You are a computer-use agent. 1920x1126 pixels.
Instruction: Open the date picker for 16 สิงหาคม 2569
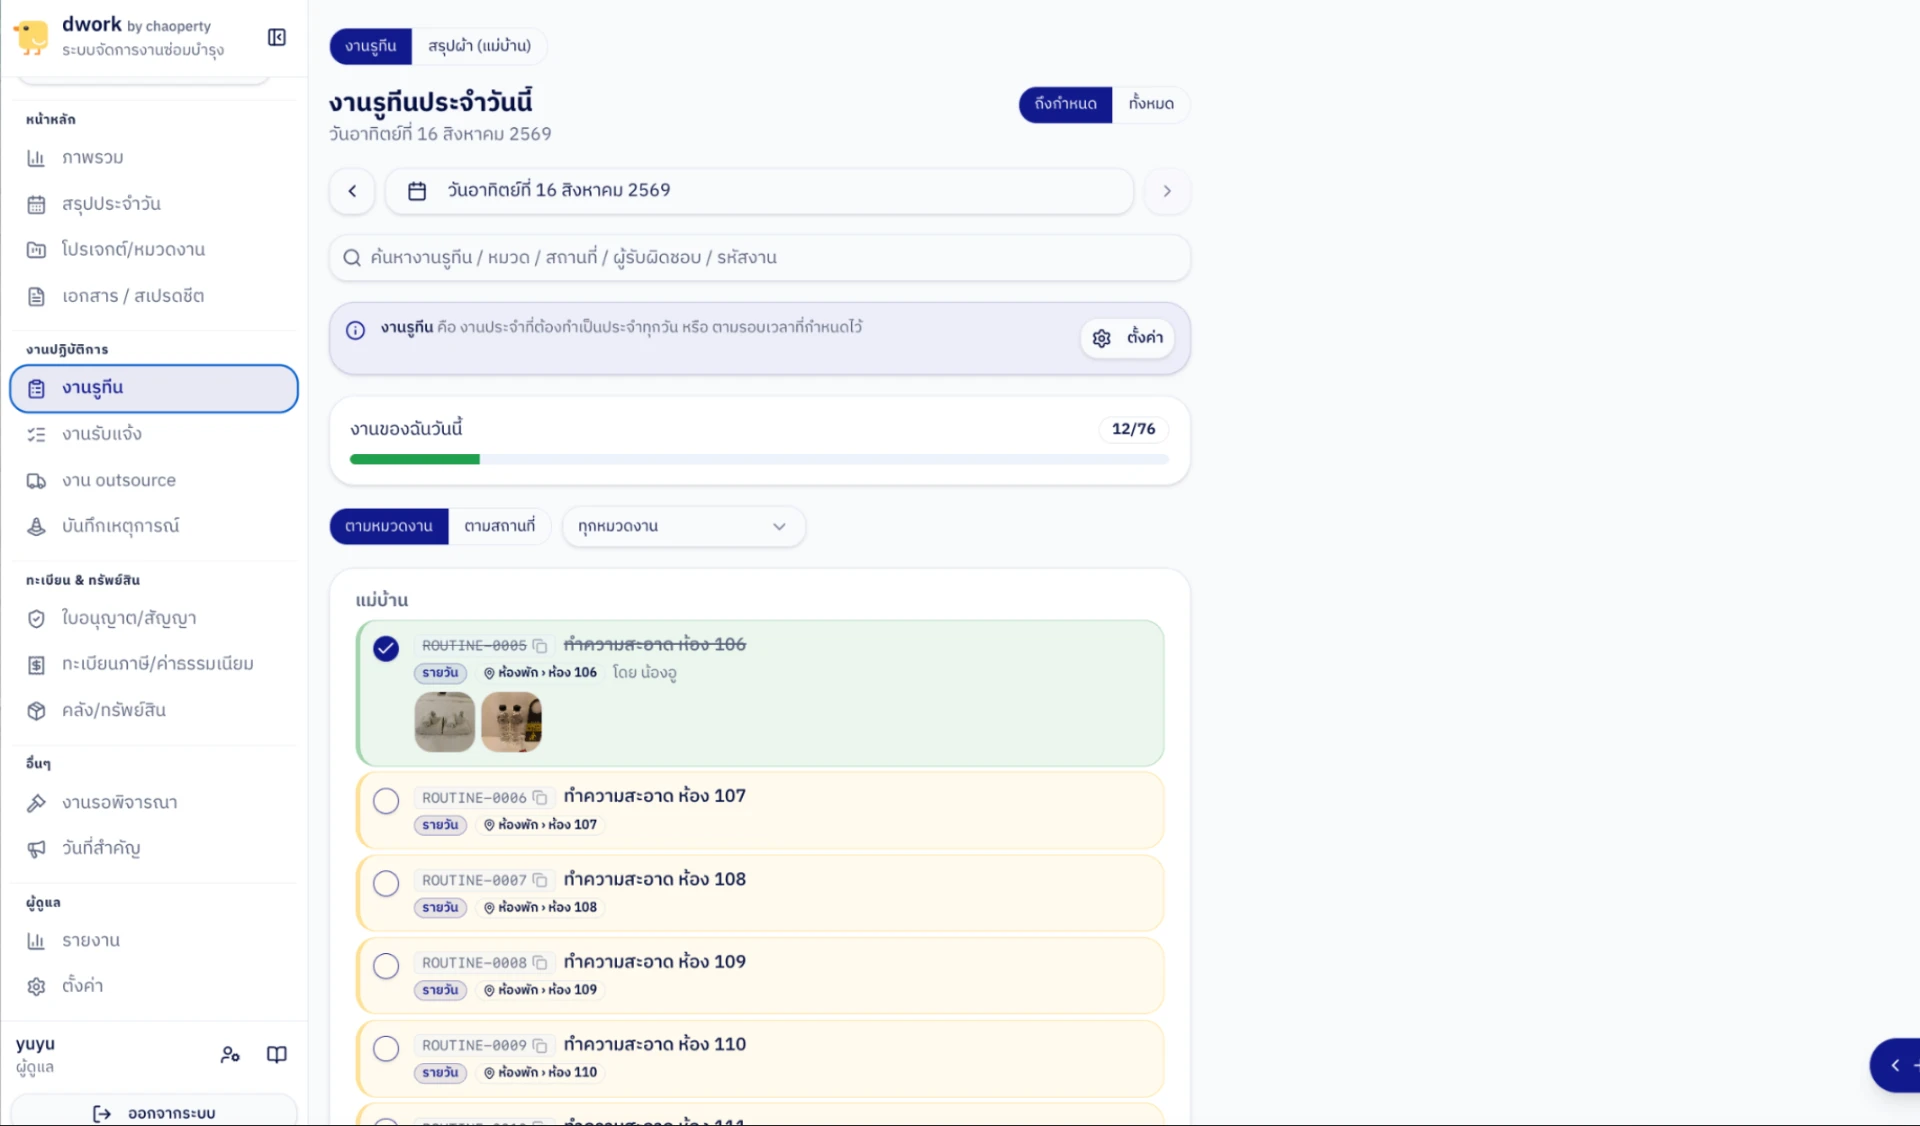759,191
